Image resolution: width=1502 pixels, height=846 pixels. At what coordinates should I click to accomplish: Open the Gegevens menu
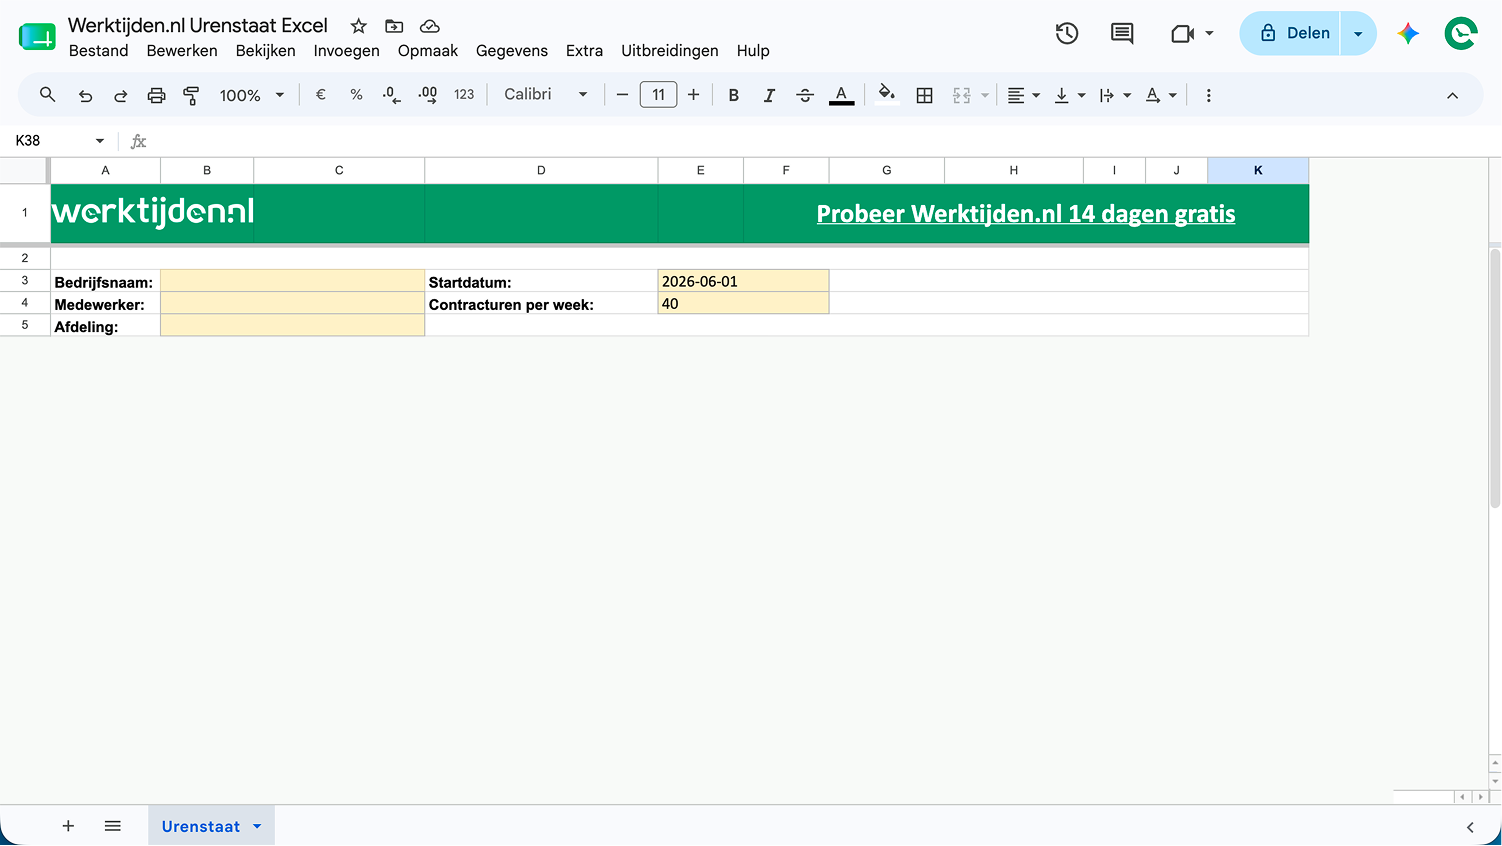512,51
